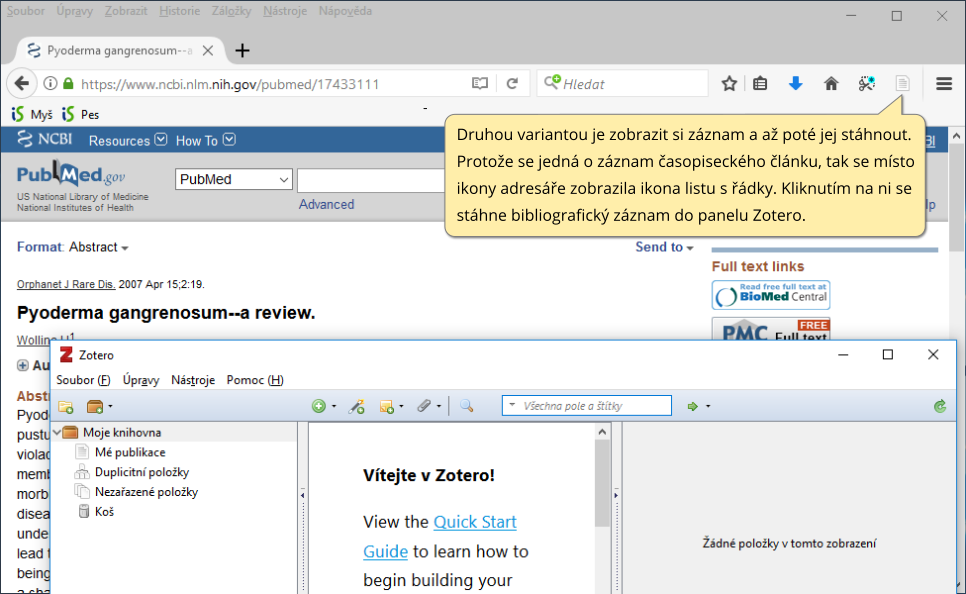This screenshot has height=594, width=966.
Task: Close the Pyoderma gangrenosum tab
Action: [x=208, y=51]
